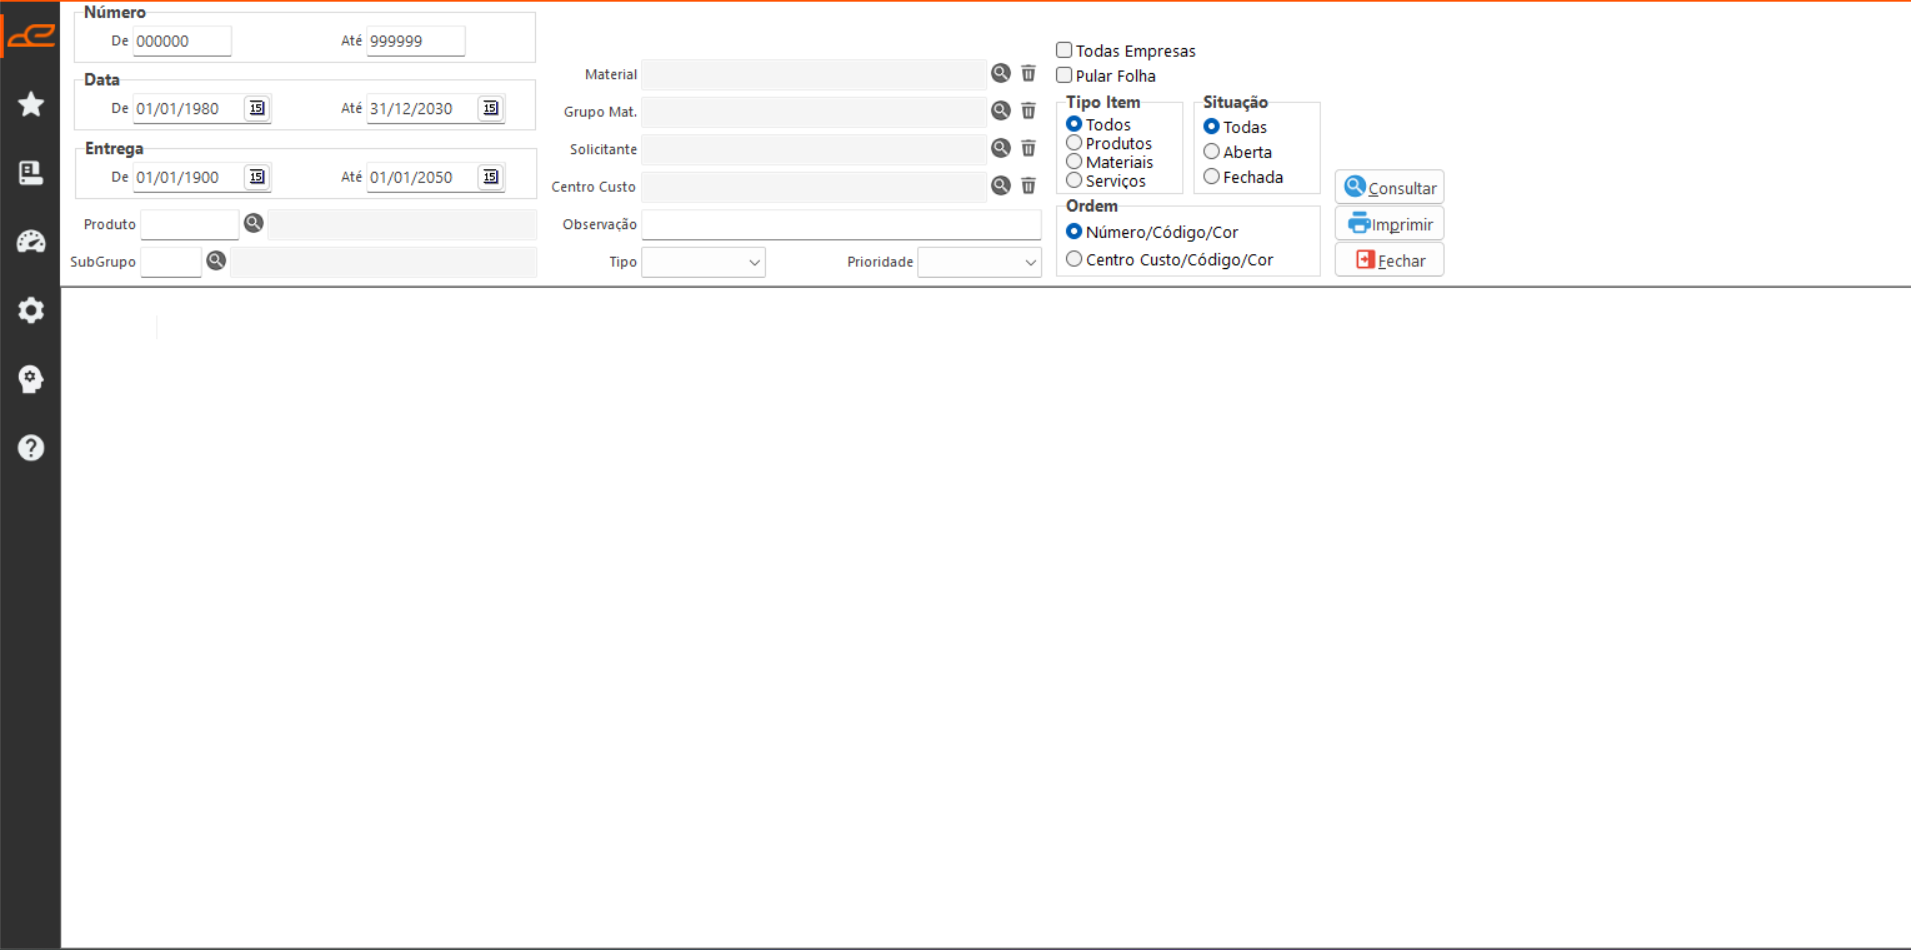This screenshot has width=1911, height=950.
Task: Check the Pular Folha option
Action: [1064, 75]
